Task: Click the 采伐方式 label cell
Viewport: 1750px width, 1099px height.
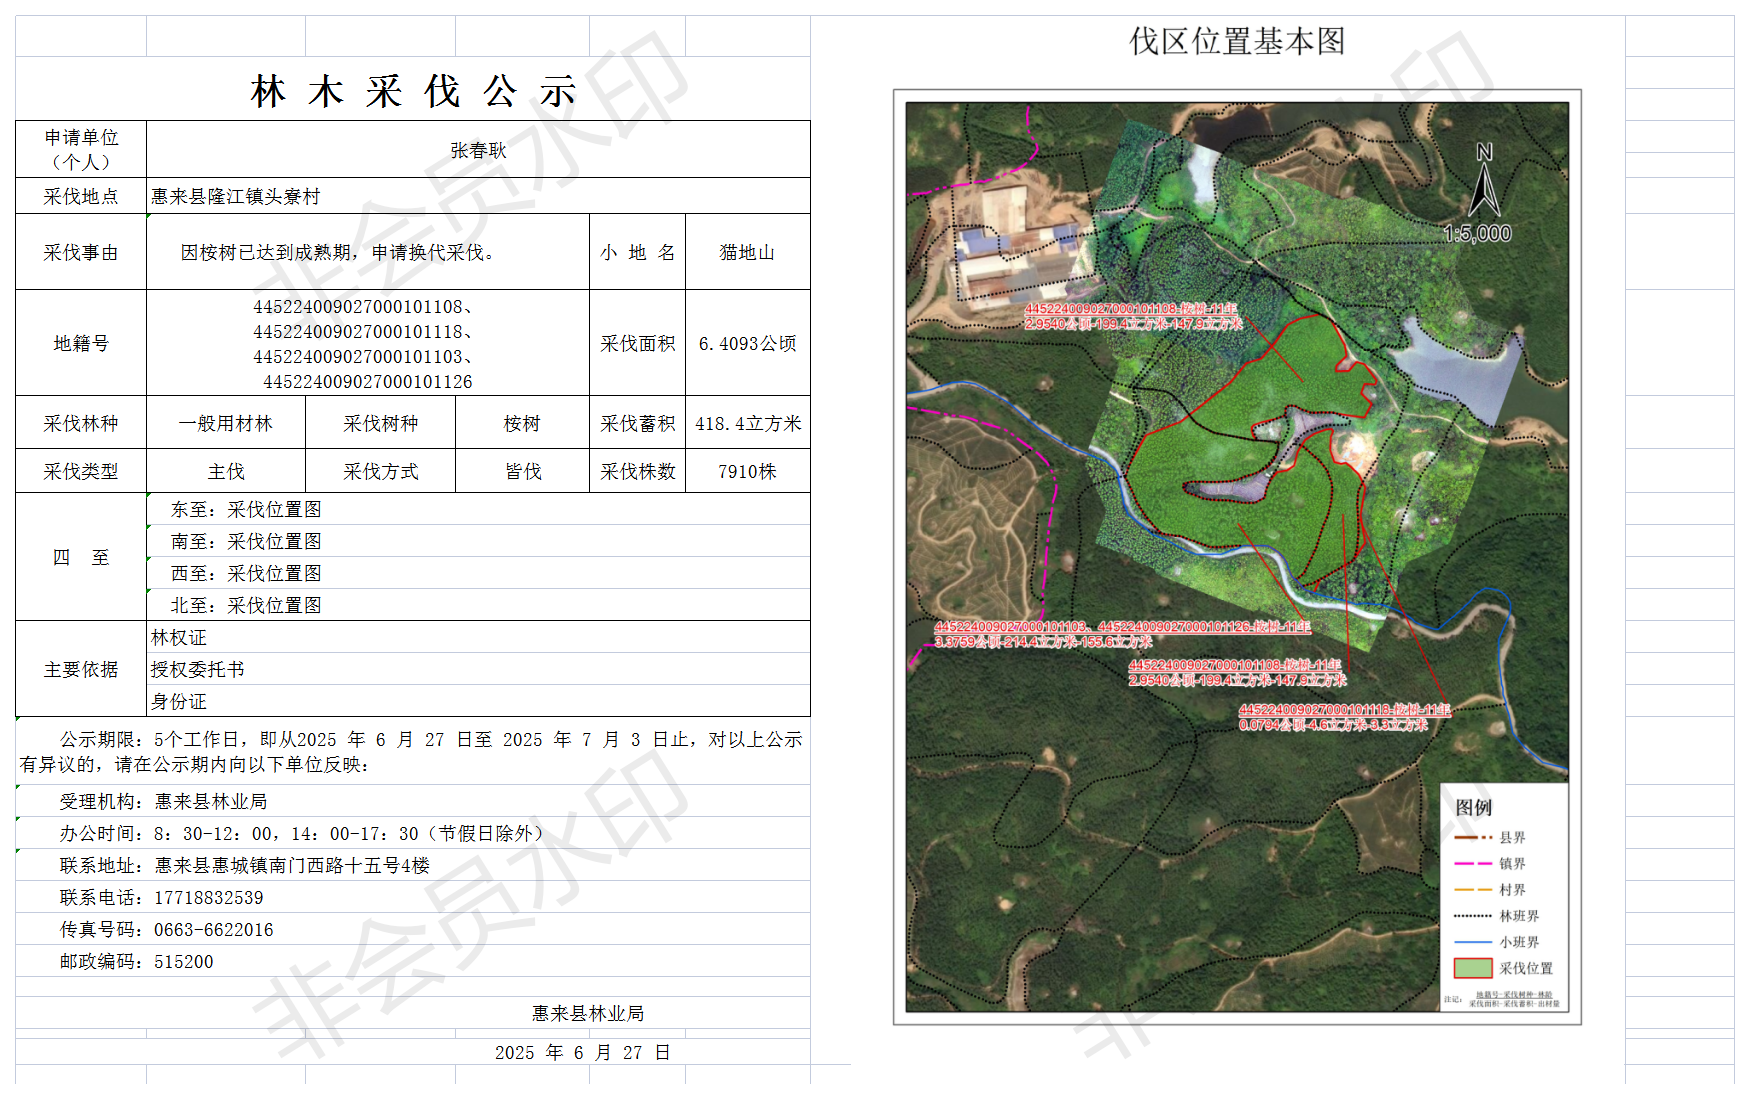Action: (380, 471)
